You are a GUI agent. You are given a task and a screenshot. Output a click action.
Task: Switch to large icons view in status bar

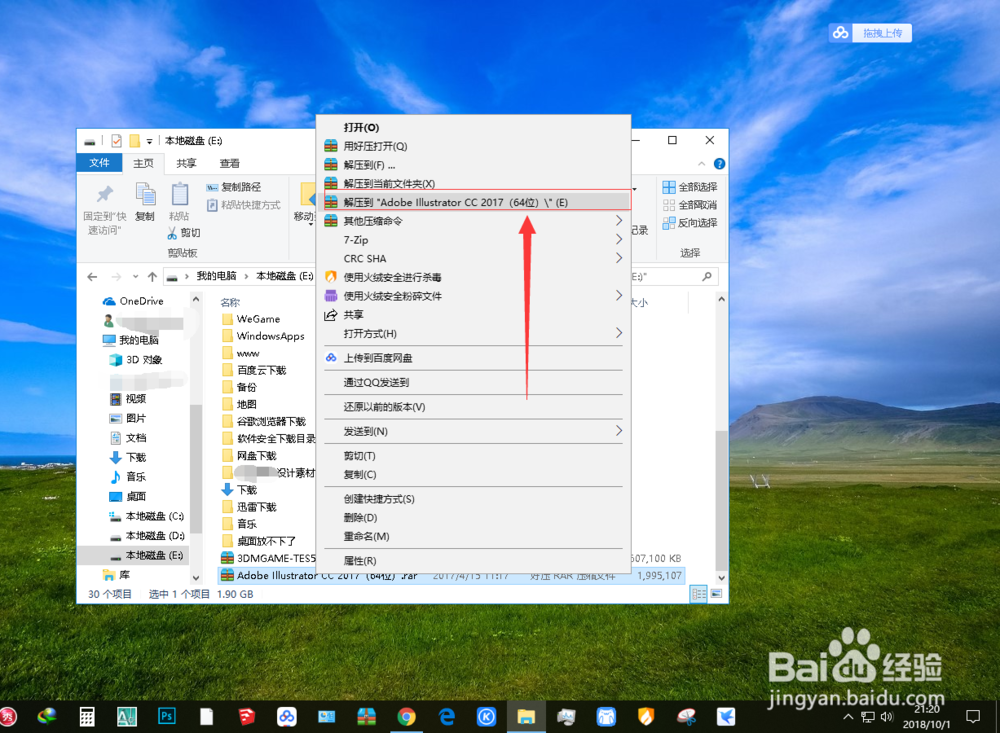coord(717,594)
